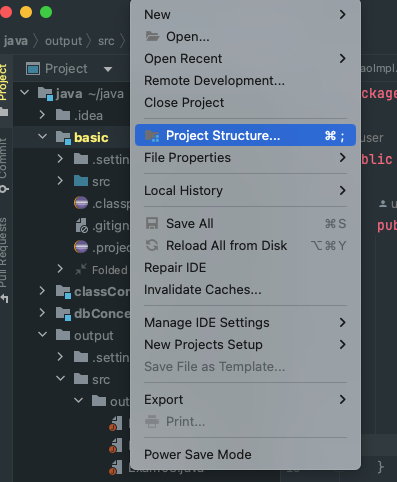Open the Project view dropdown arrow
Viewport: 397px width, 482px height.
tap(108, 69)
